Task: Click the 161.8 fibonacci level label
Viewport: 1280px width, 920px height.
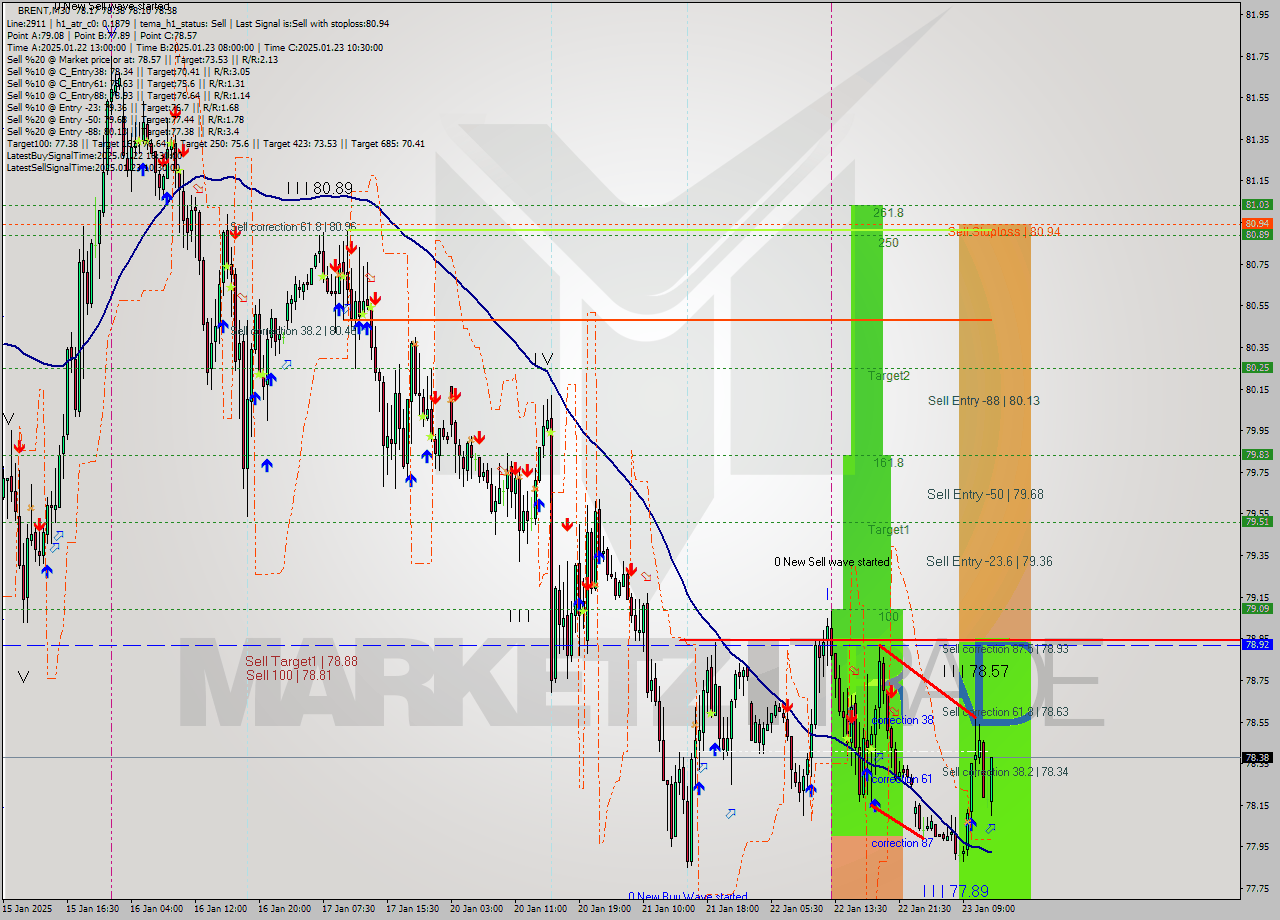Action: 888,463
